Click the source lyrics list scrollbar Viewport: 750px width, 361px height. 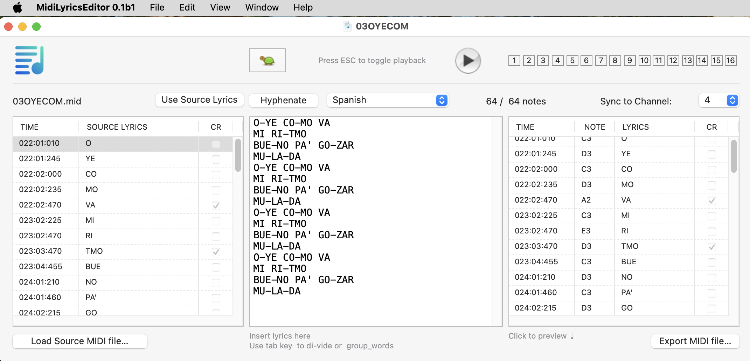point(238,155)
